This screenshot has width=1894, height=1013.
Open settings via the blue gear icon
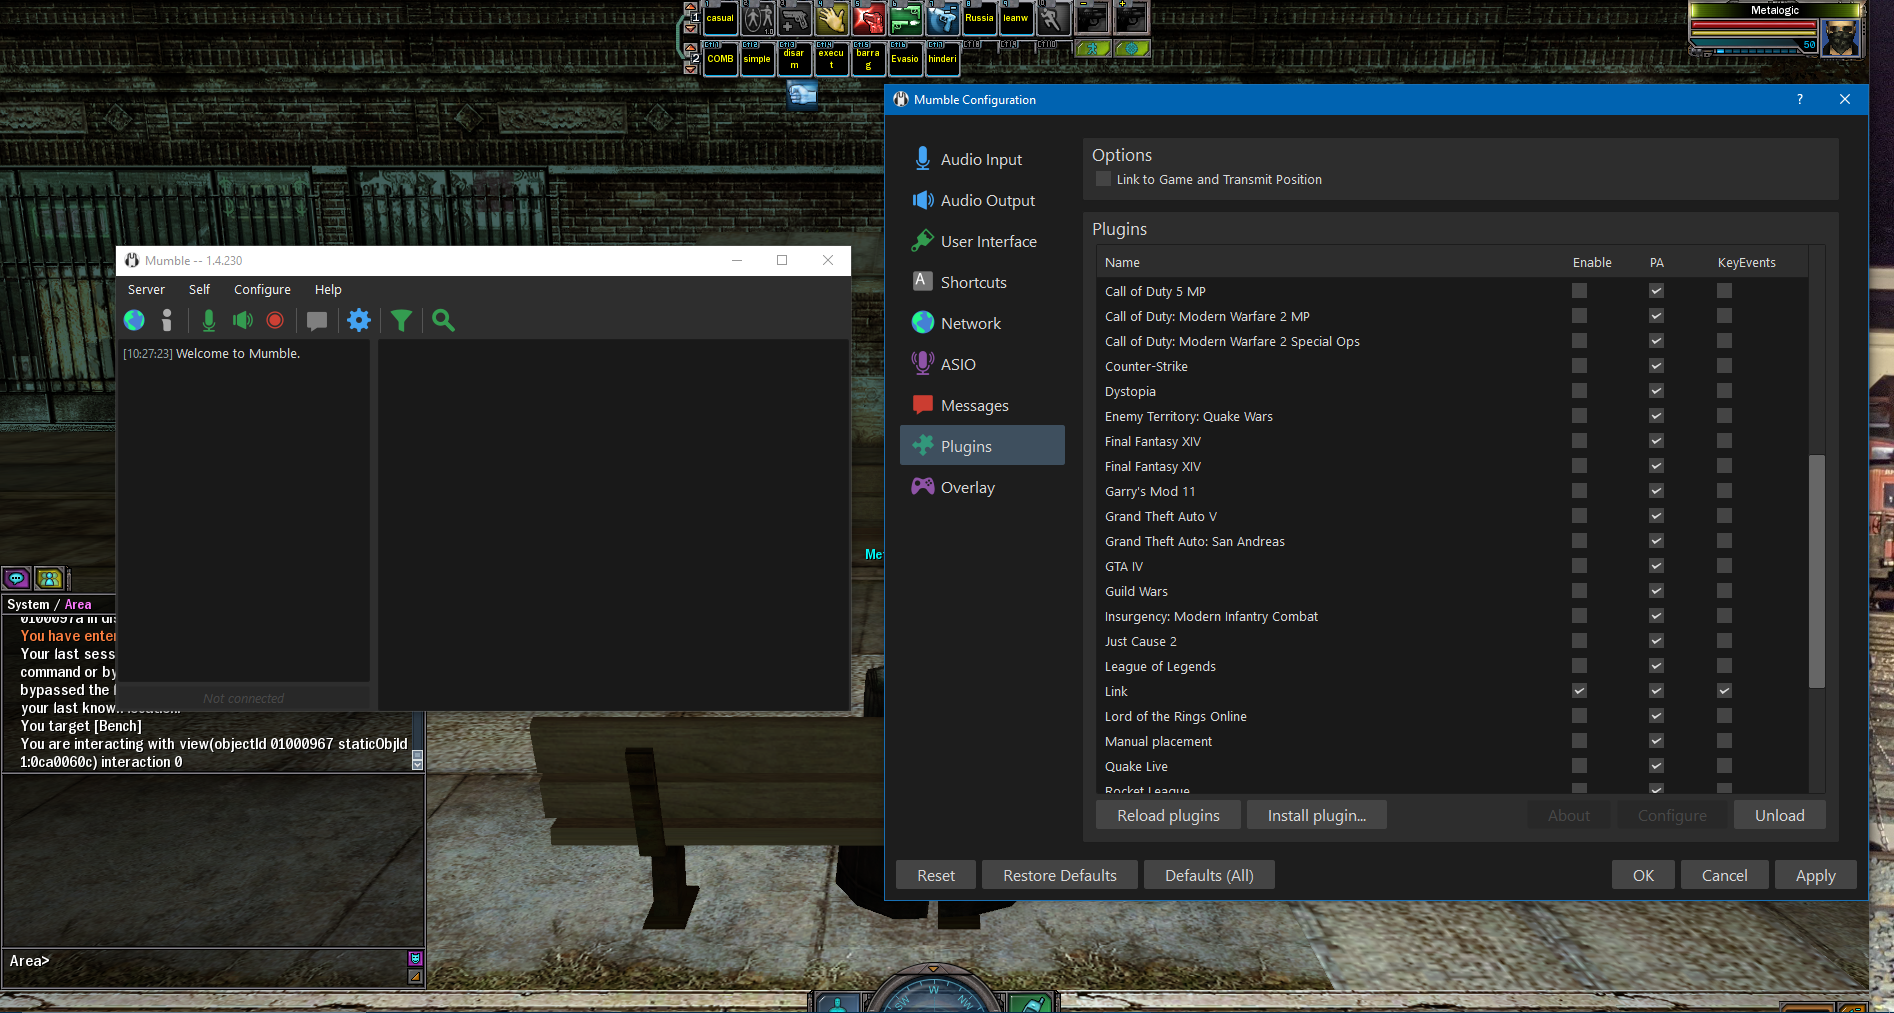point(359,320)
